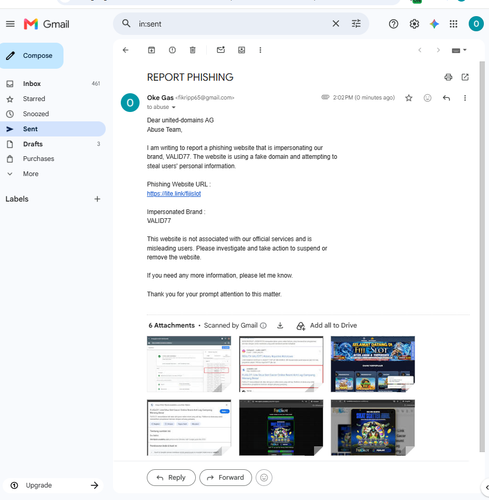
Task: Open the dark slot page attachment thumbnail
Action: tap(281, 428)
